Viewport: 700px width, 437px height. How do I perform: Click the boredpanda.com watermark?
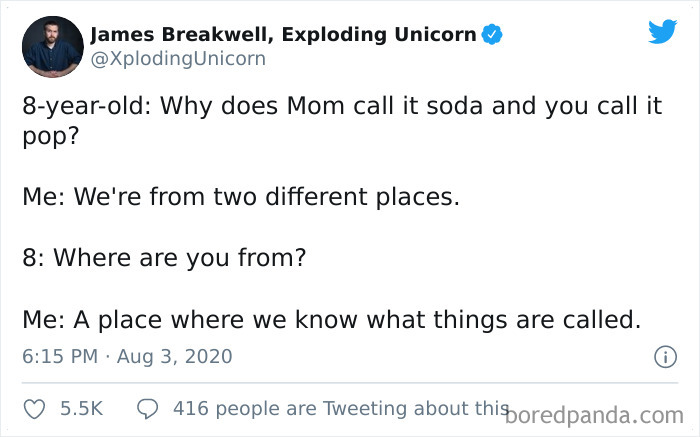coord(597,413)
